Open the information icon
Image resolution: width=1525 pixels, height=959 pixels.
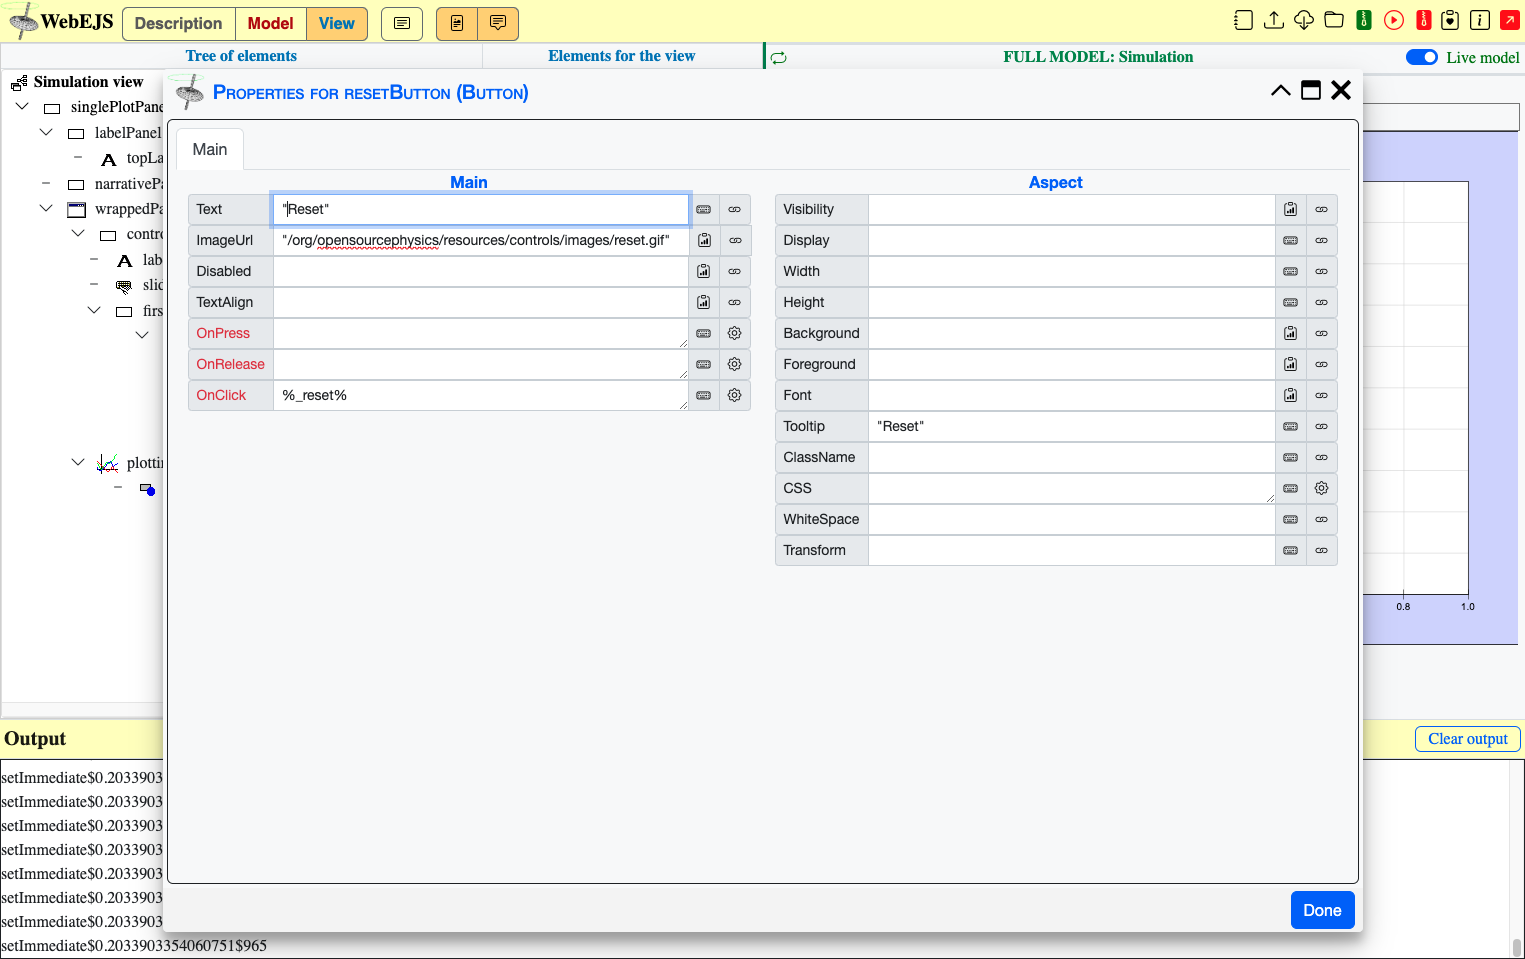[x=1480, y=20]
